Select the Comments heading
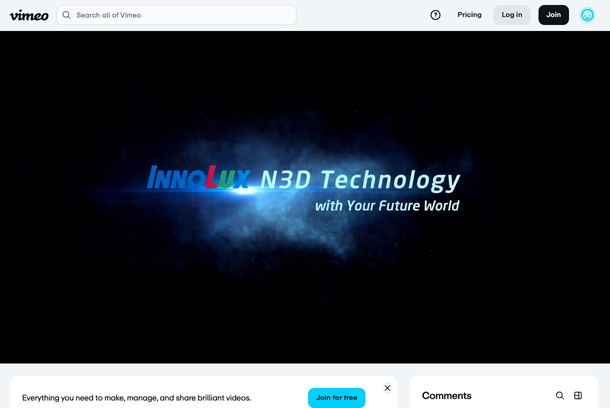Viewport: 610px width, 408px height. coord(447,396)
